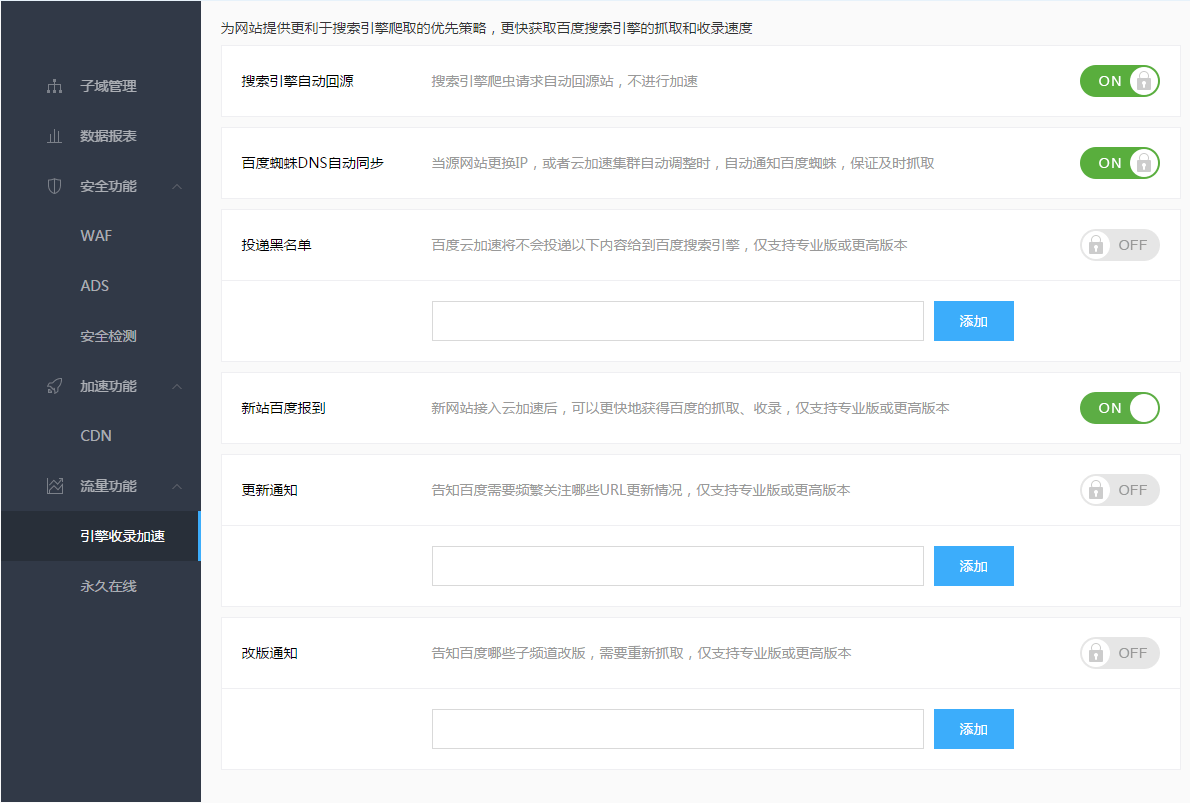Image resolution: width=1190 pixels, height=803 pixels.
Task: Click 添加 button under 改版通知
Action: pos(974,729)
